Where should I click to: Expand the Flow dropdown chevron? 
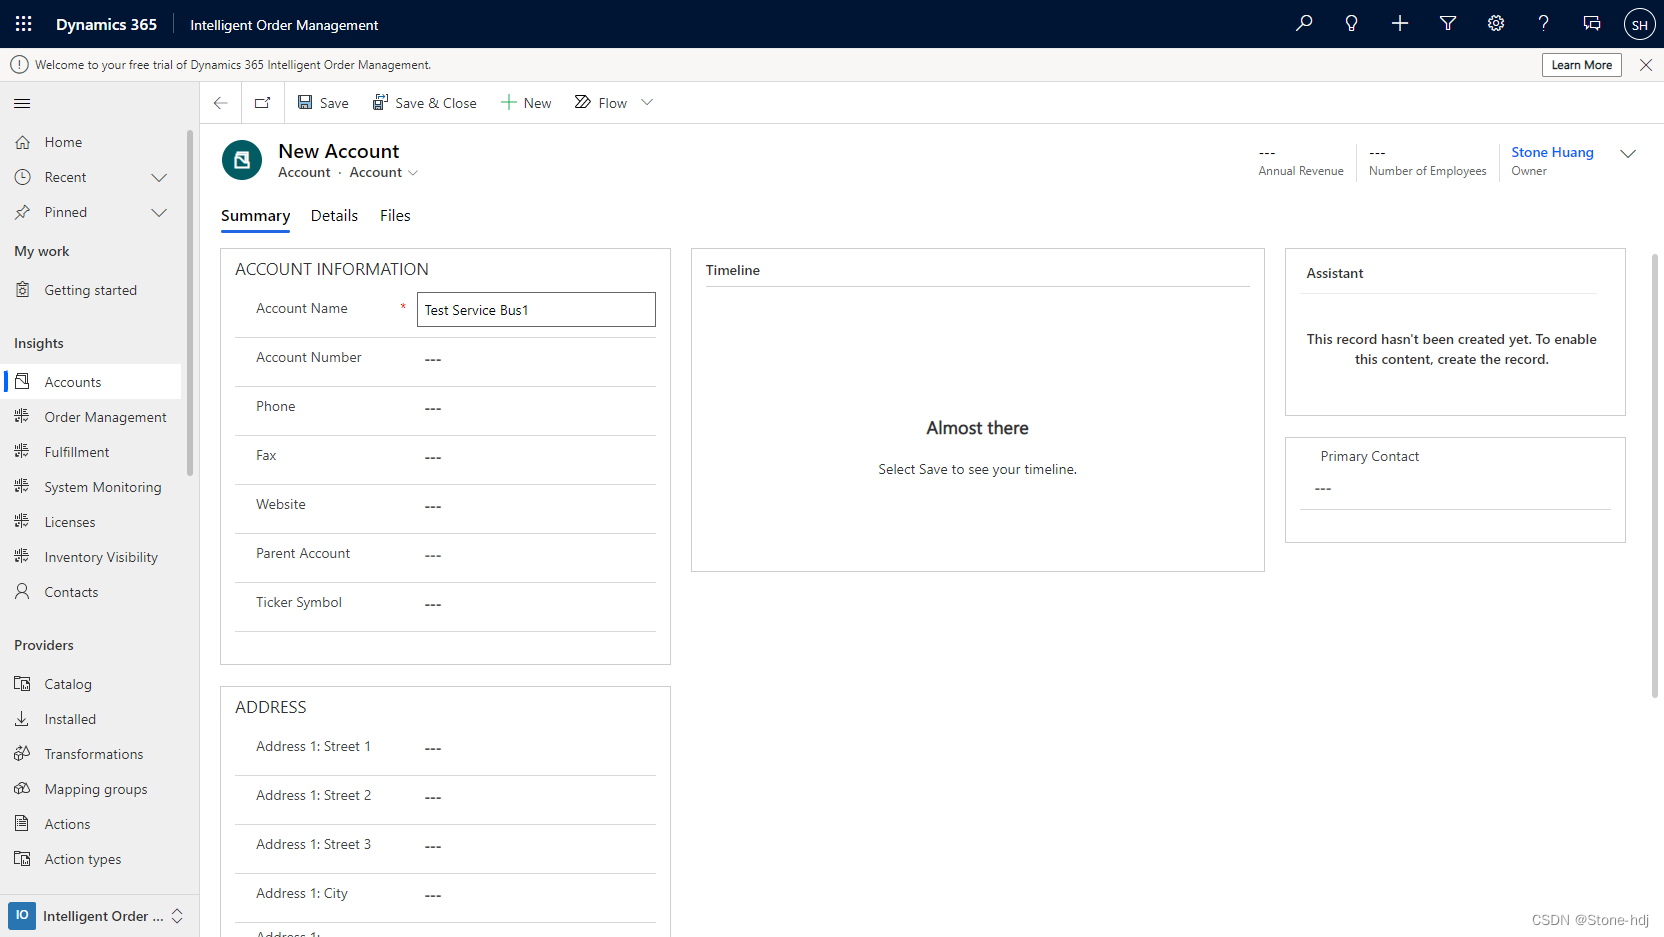(x=647, y=103)
